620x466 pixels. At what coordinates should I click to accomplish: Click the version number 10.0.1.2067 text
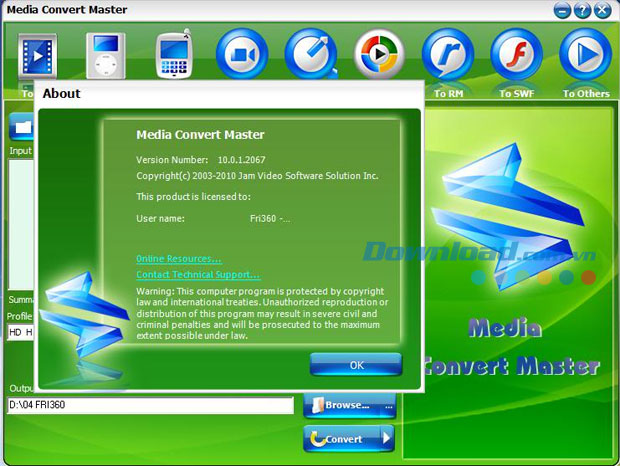coord(242,160)
